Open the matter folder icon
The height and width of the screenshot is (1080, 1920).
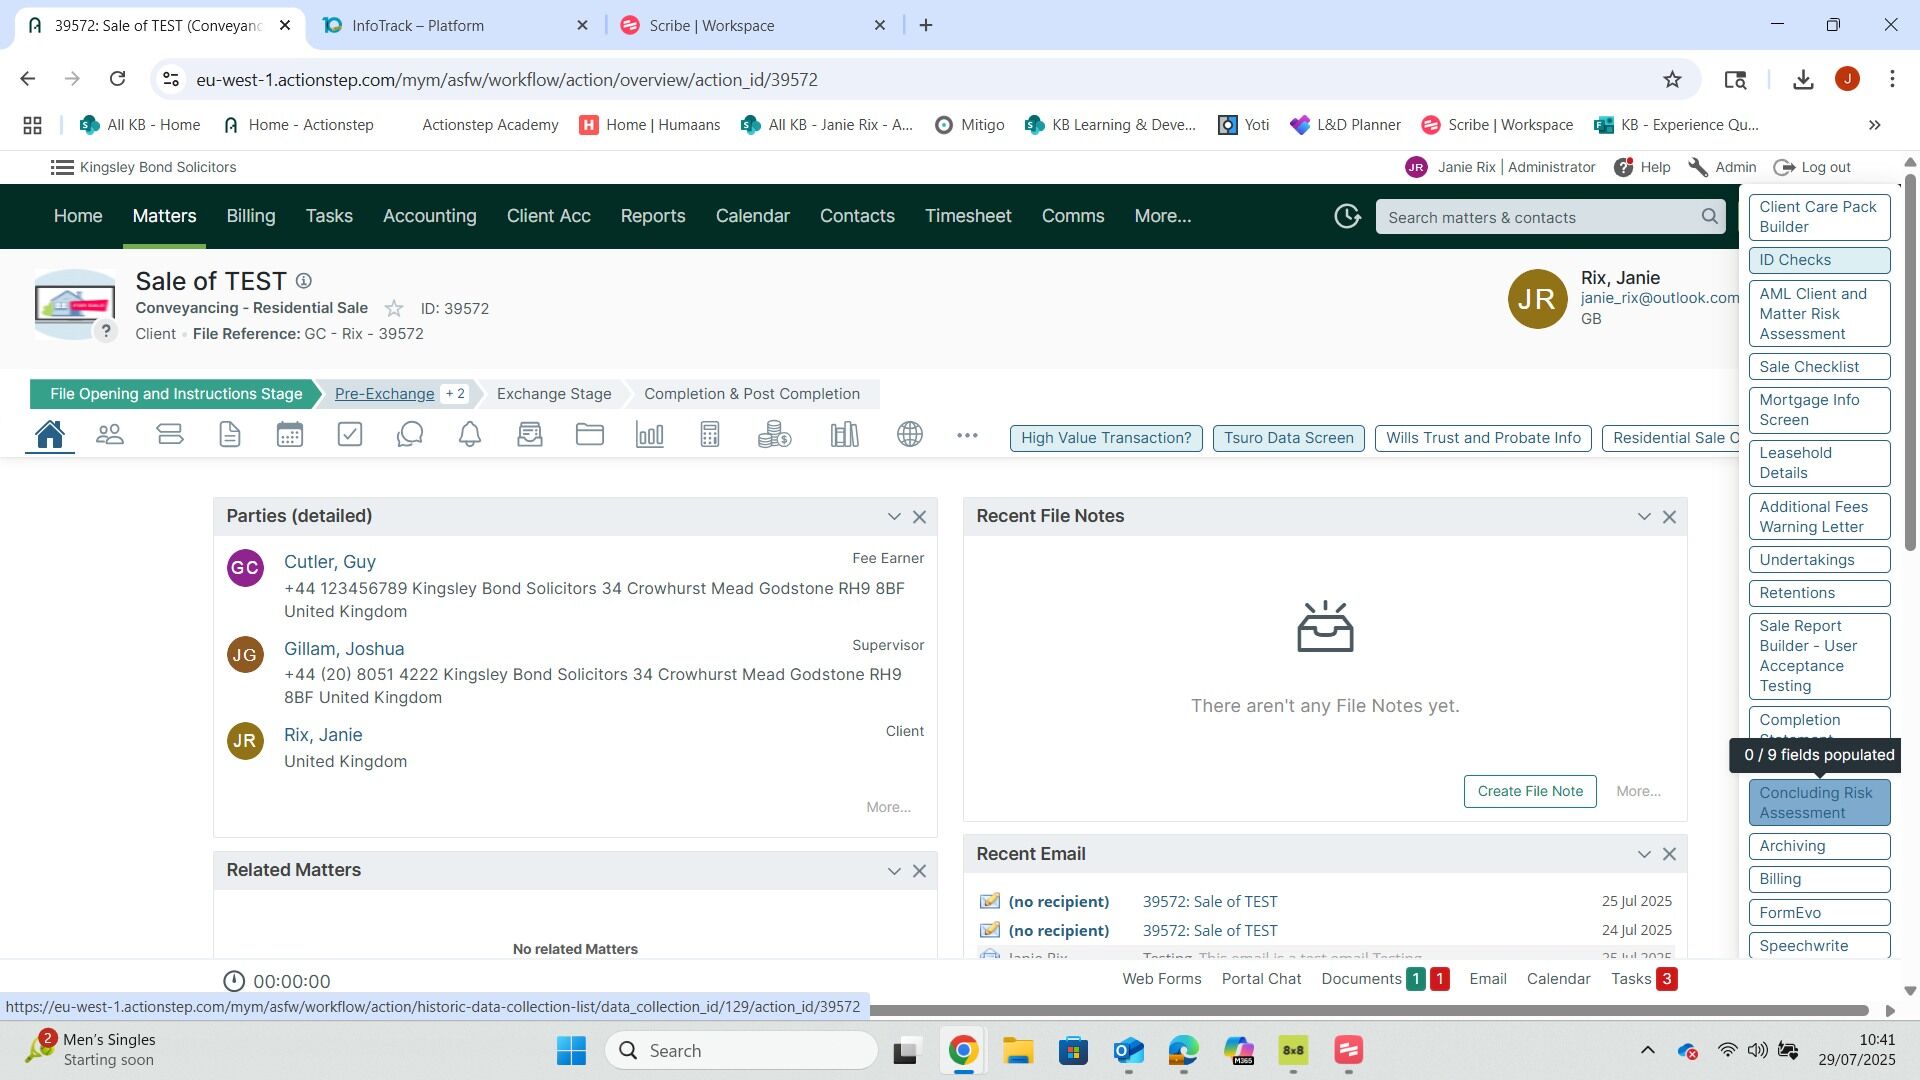(590, 435)
